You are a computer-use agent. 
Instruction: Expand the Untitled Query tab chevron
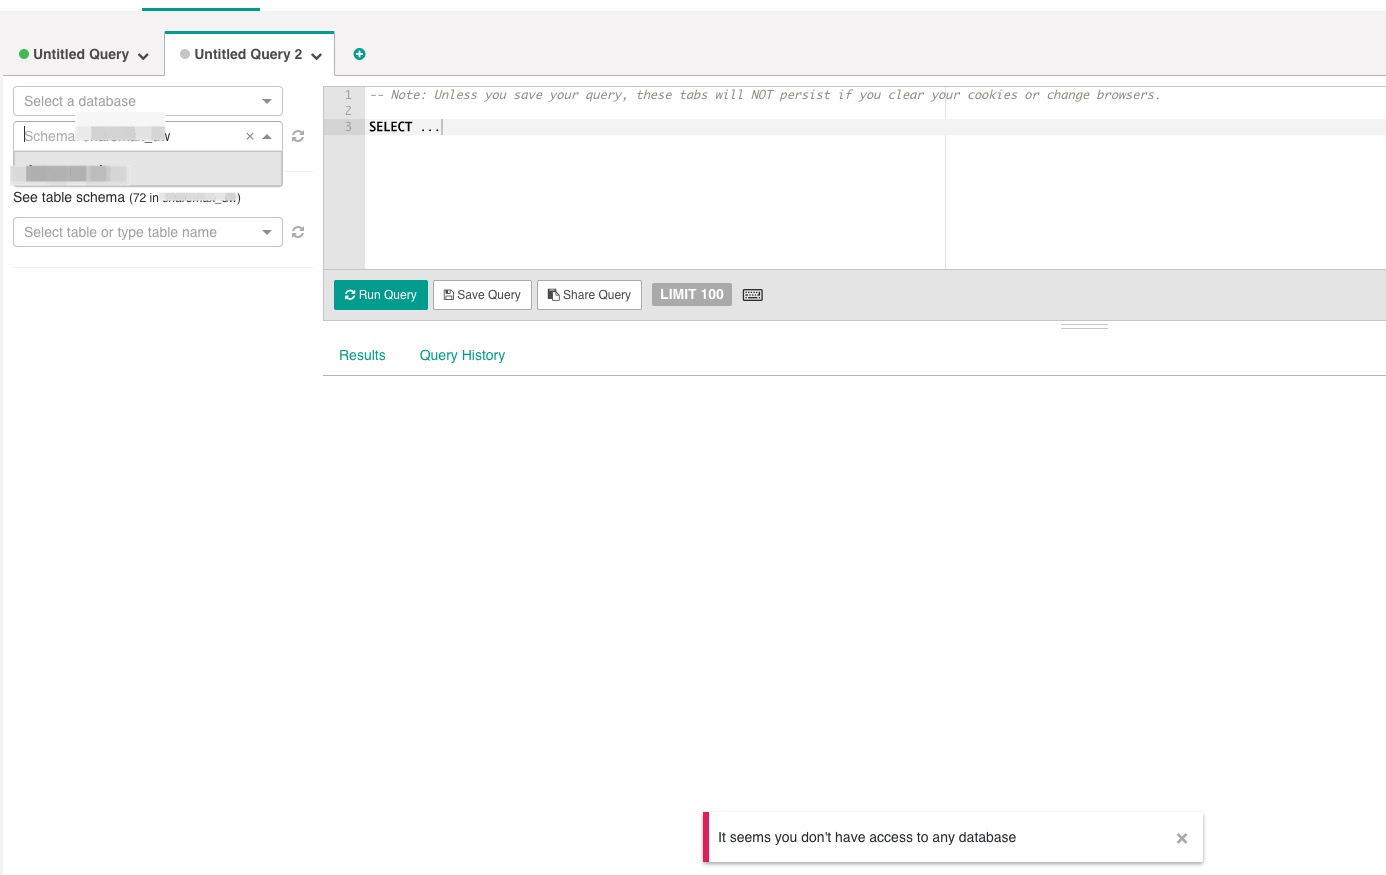tap(143, 56)
